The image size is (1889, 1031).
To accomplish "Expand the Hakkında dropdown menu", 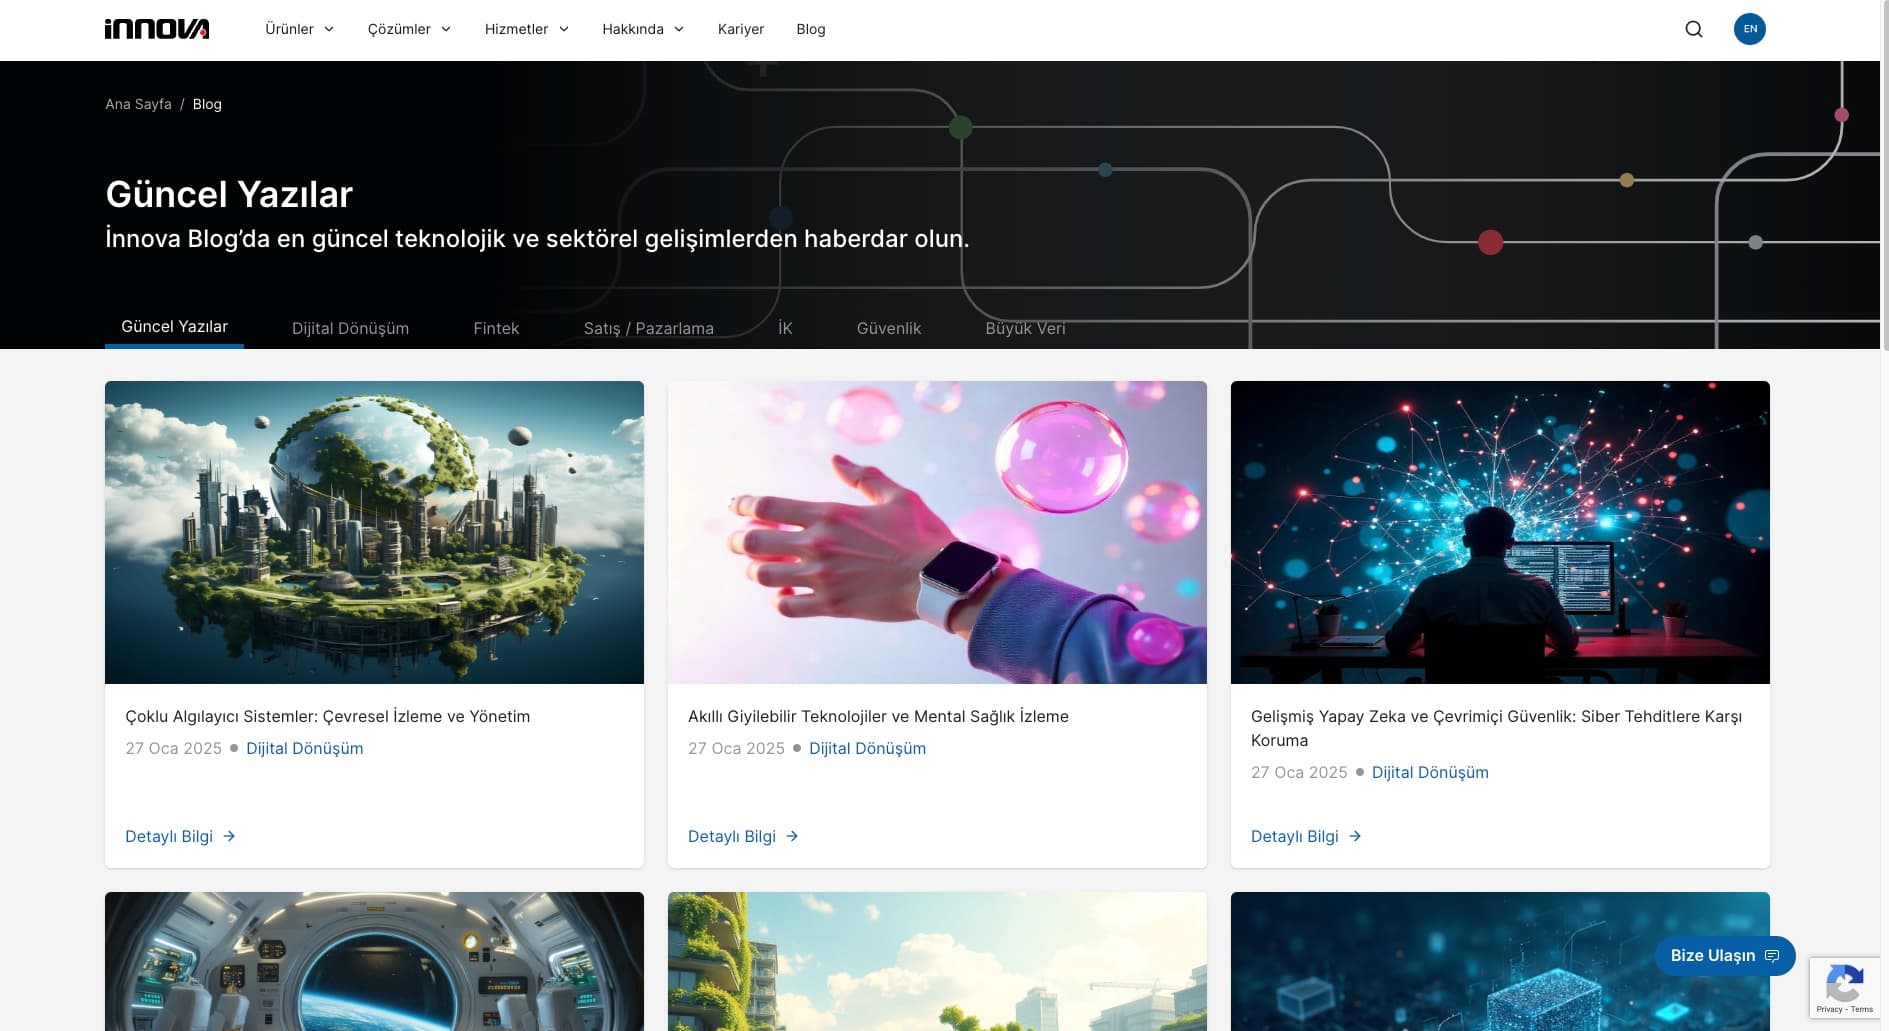I will 643,29.
